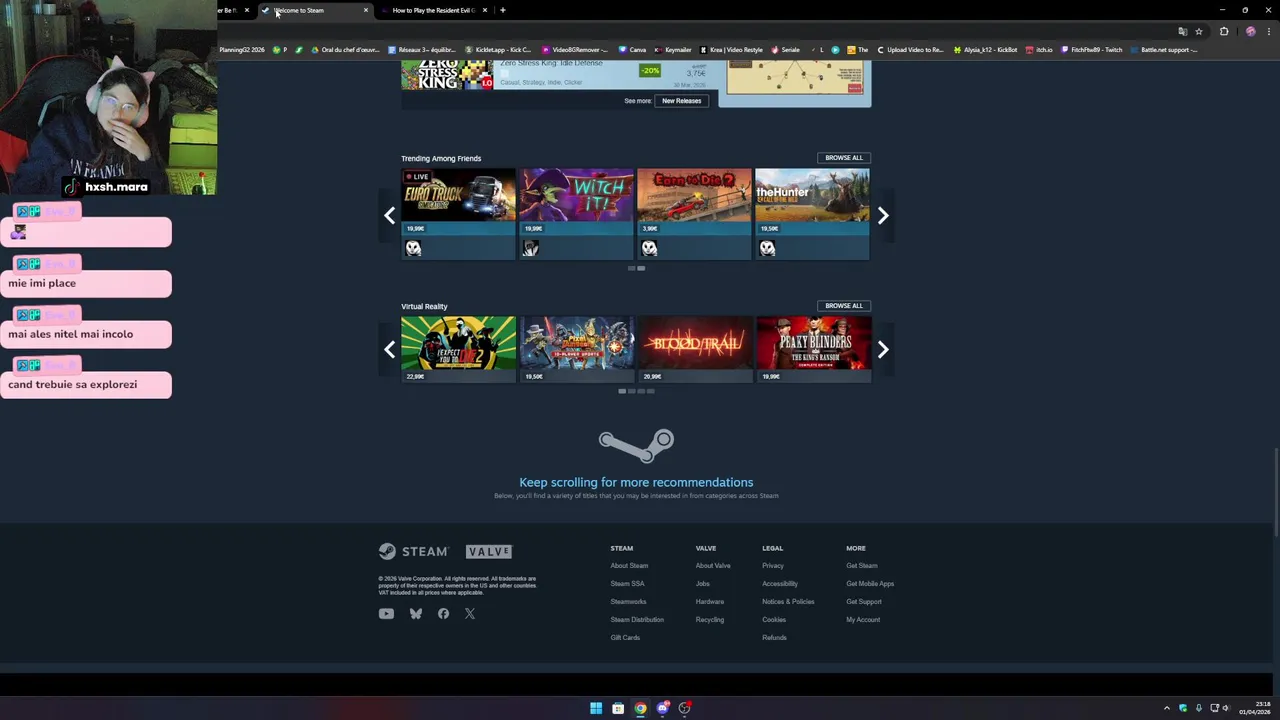Open the Get Mobile Apps footer link

[x=870, y=584]
